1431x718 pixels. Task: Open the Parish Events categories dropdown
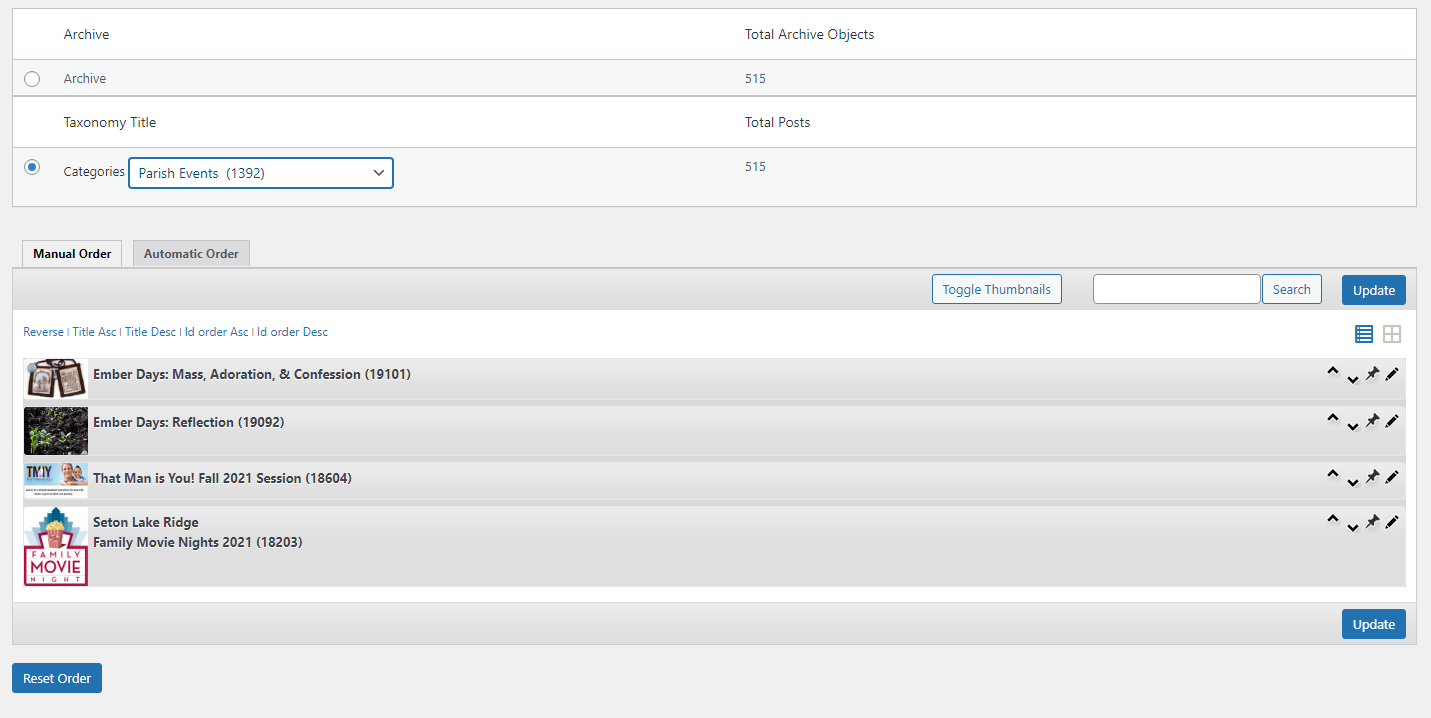click(x=261, y=173)
